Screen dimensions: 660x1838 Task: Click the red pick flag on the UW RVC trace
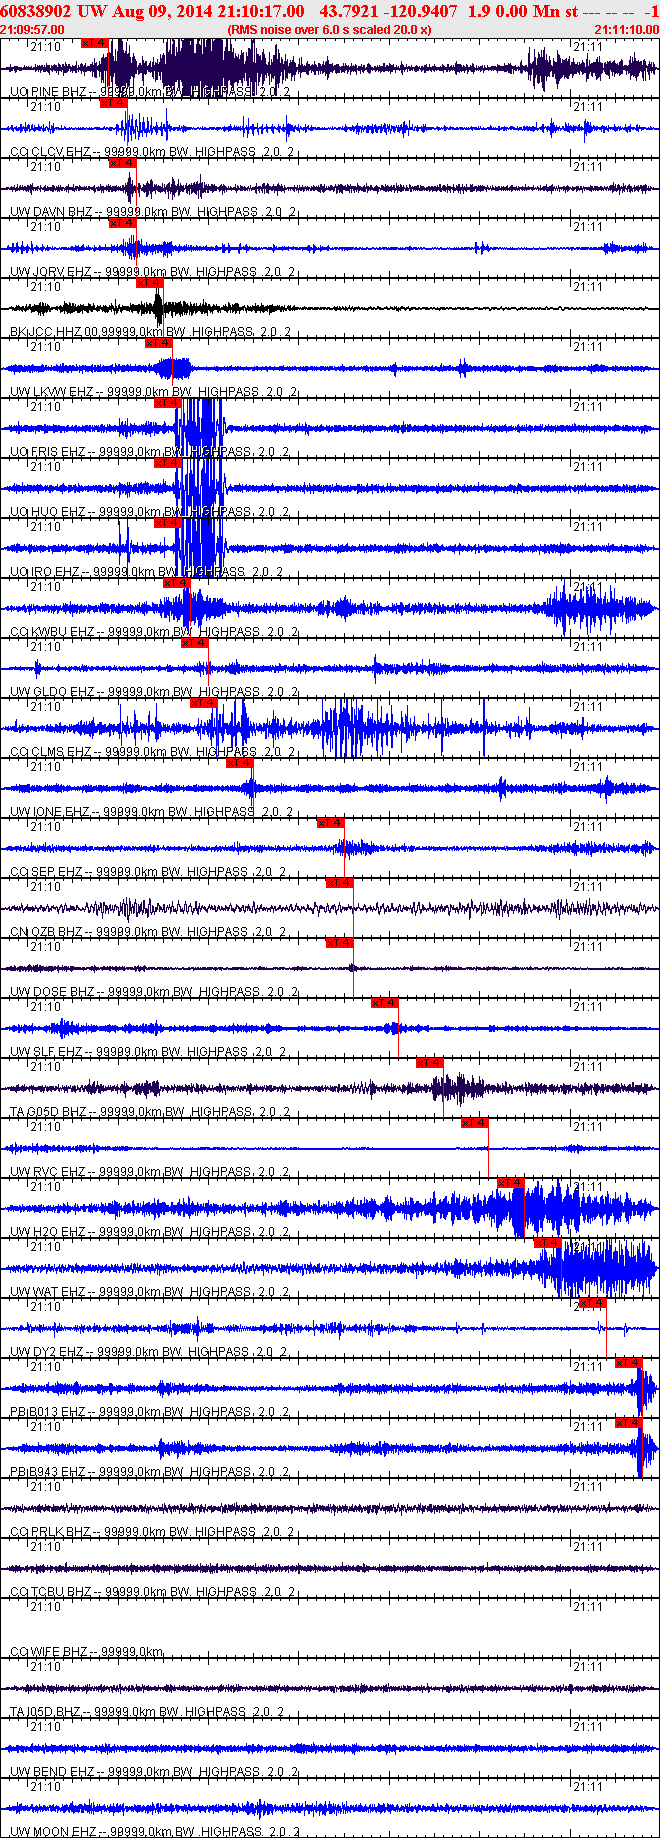[475, 1123]
